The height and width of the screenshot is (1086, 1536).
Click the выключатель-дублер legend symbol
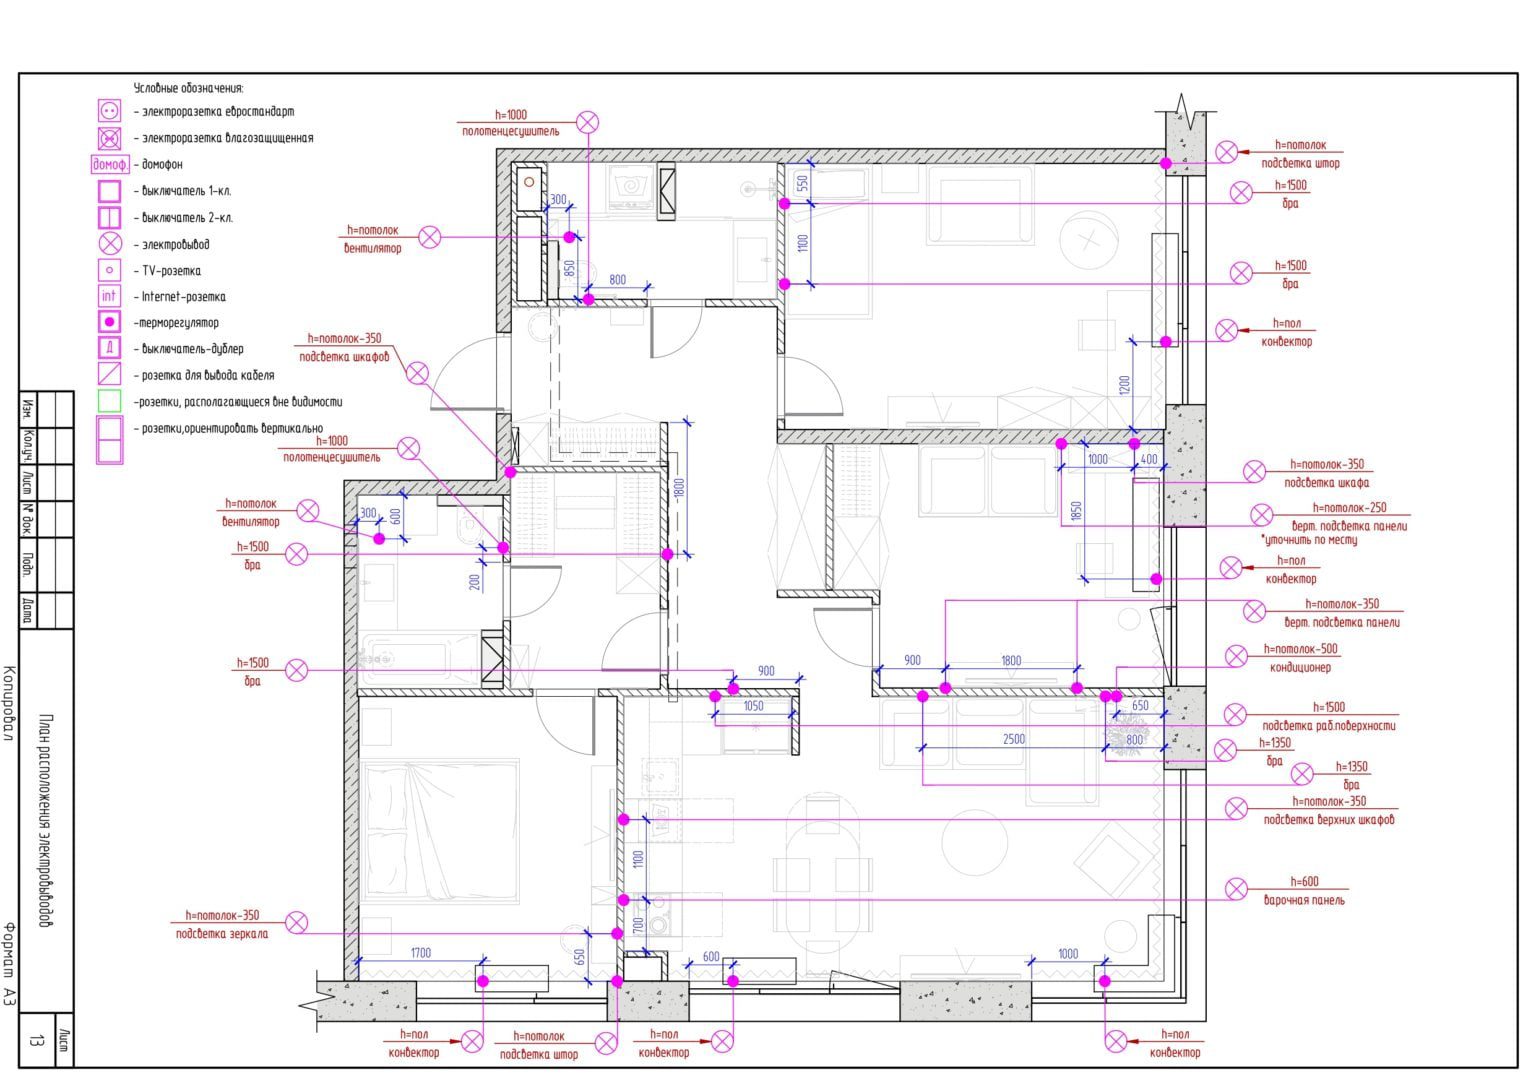(x=109, y=348)
